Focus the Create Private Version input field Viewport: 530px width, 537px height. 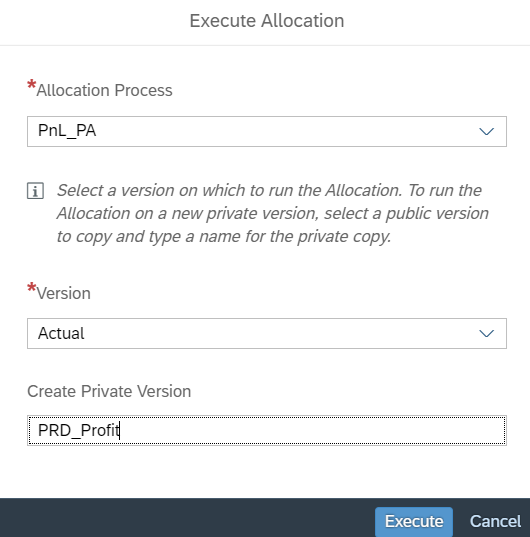(267, 430)
